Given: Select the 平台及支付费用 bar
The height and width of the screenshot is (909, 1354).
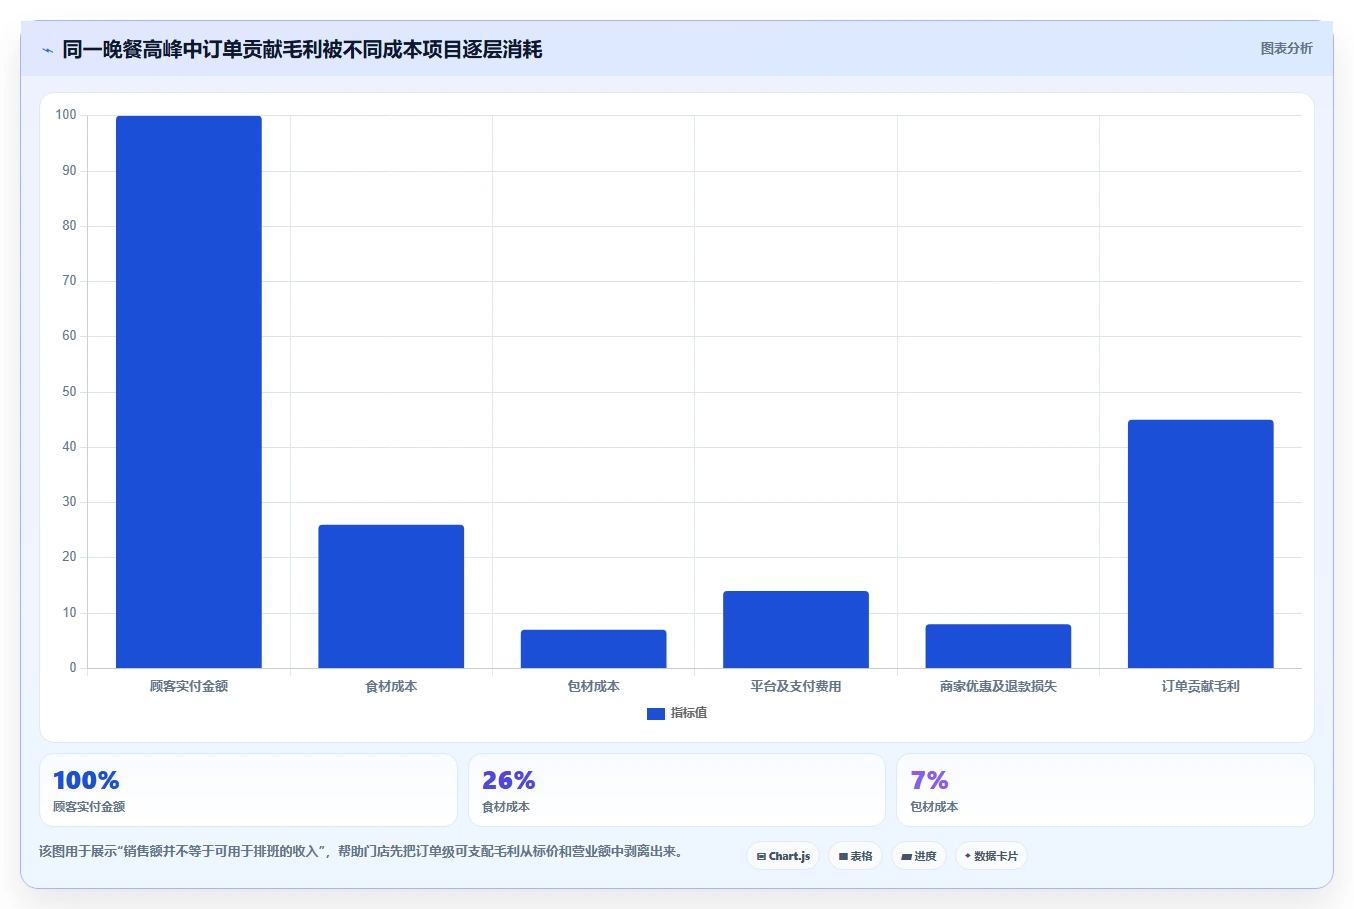Looking at the screenshot, I should (796, 629).
